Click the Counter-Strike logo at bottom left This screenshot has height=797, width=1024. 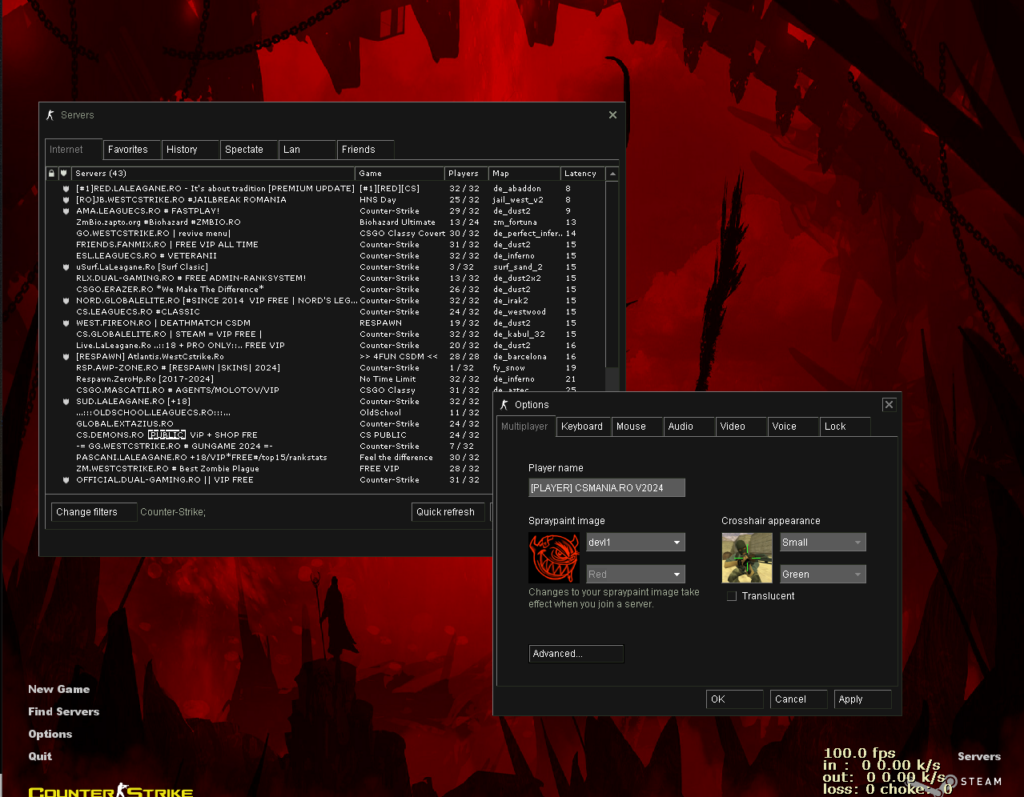[x=110, y=789]
